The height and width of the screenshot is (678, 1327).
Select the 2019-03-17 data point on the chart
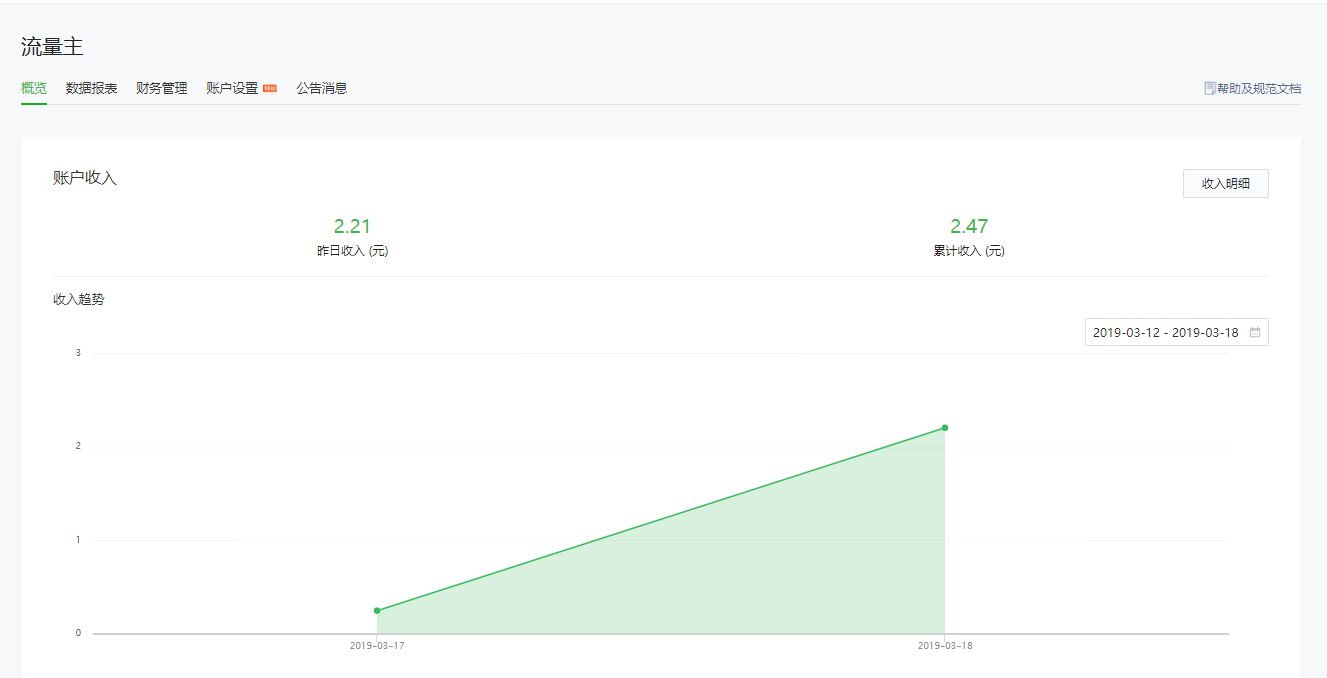tap(377, 610)
